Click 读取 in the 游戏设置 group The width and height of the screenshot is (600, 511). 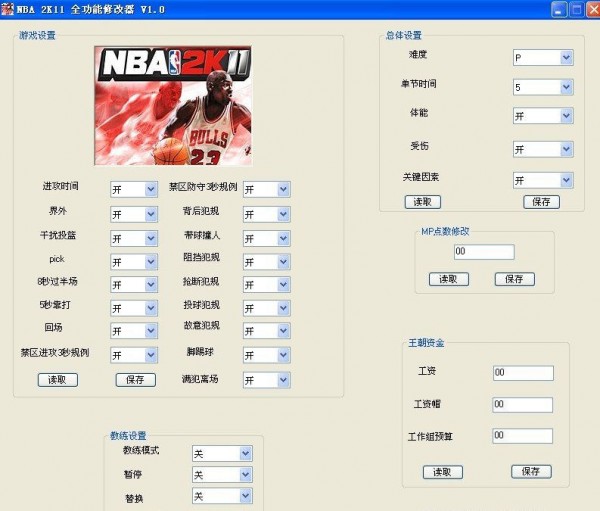58,380
